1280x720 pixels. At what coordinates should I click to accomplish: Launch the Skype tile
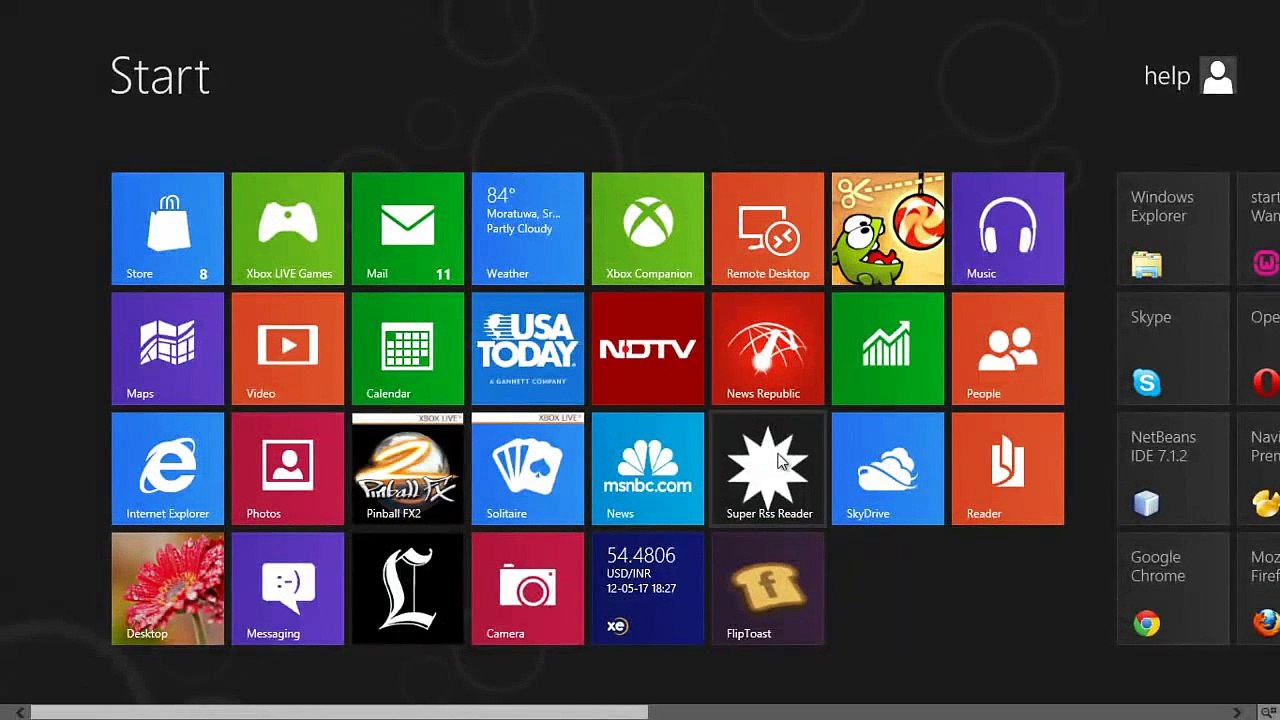[x=1173, y=349]
